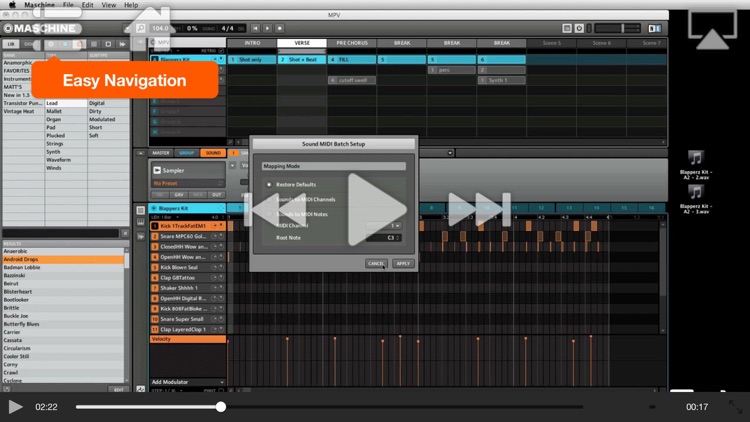Select Scene 5 header
750x422 pixels.
point(551,43)
